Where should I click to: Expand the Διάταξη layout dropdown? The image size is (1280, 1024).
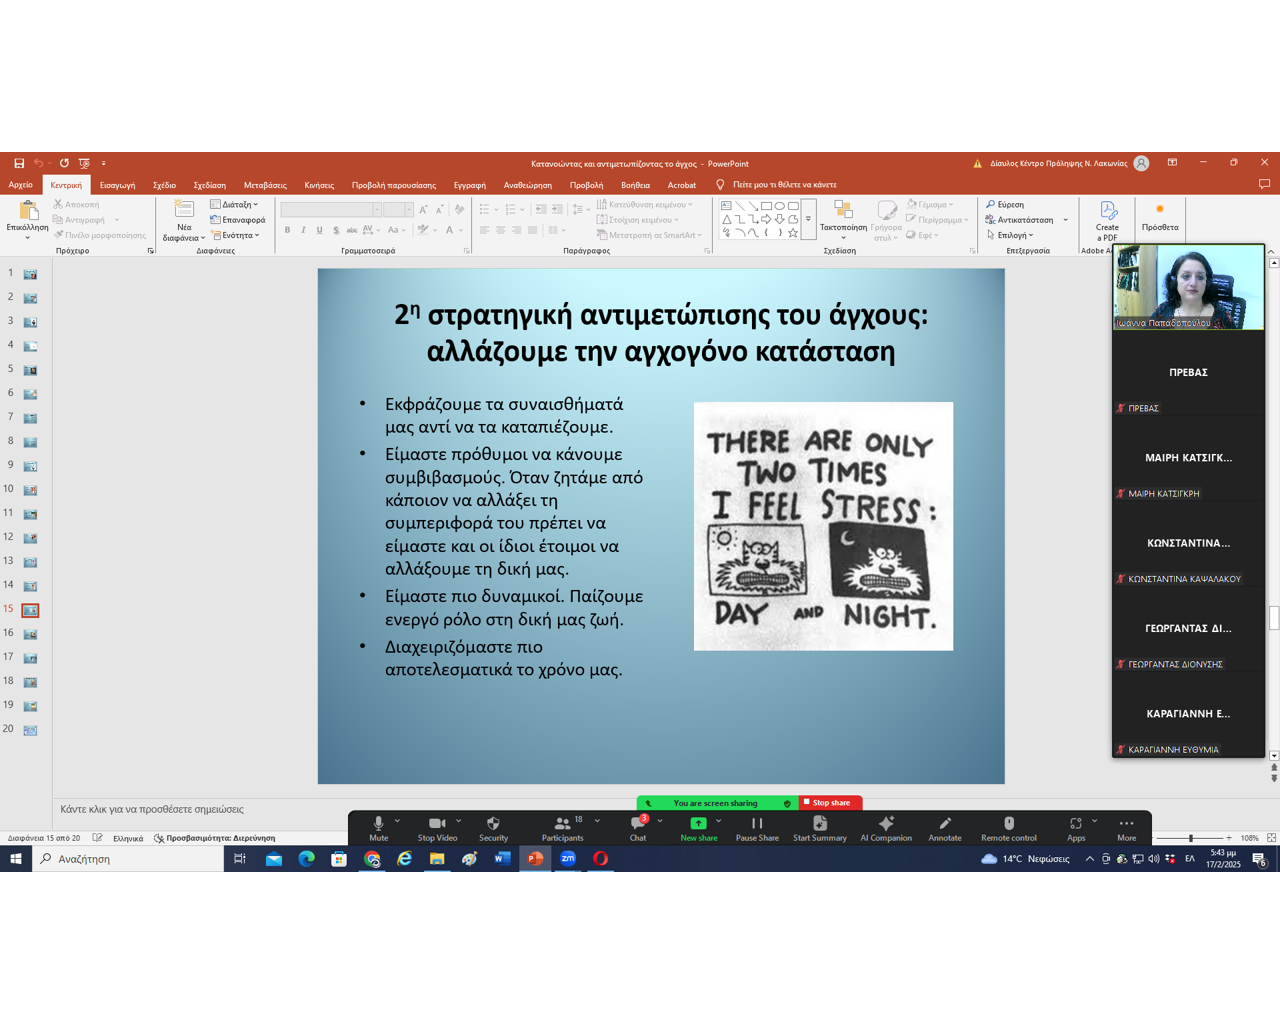tap(235, 205)
